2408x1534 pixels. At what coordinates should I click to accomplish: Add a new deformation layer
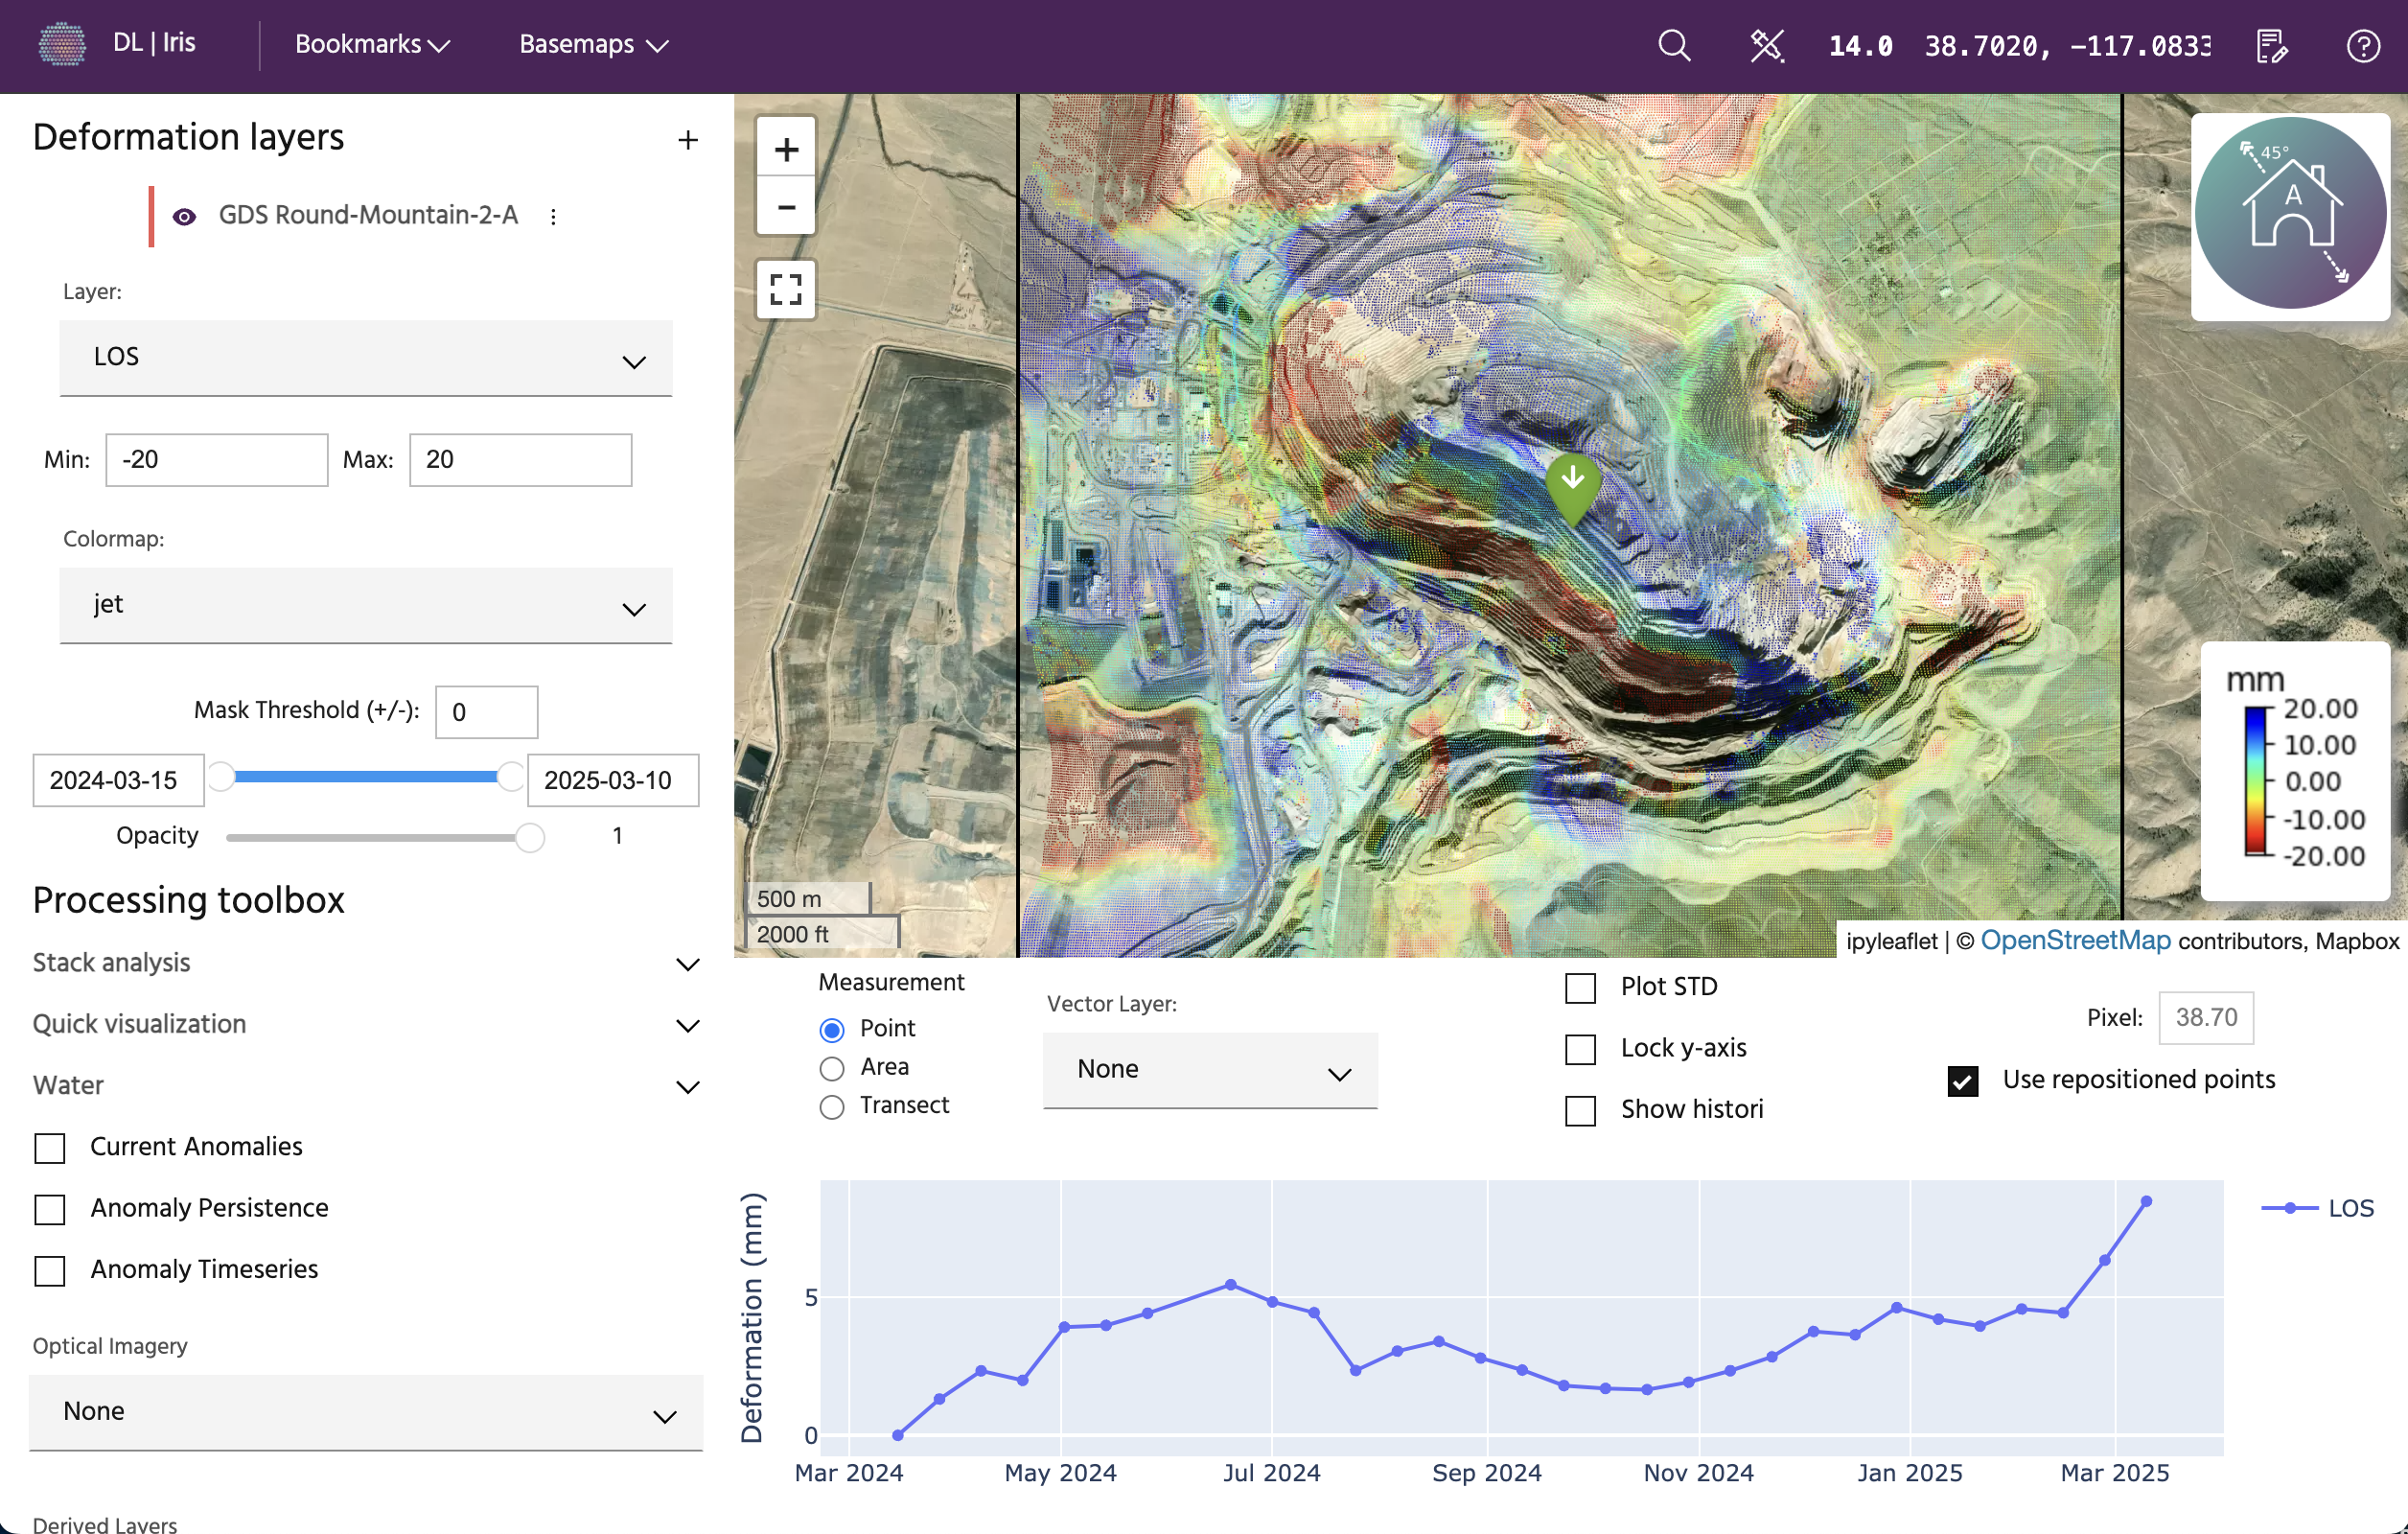[687, 140]
